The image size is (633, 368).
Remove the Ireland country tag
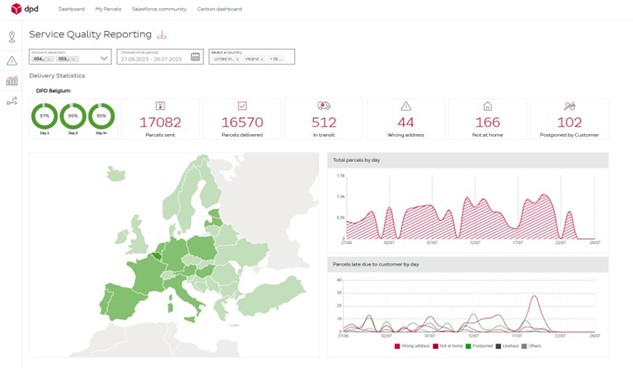(x=262, y=59)
